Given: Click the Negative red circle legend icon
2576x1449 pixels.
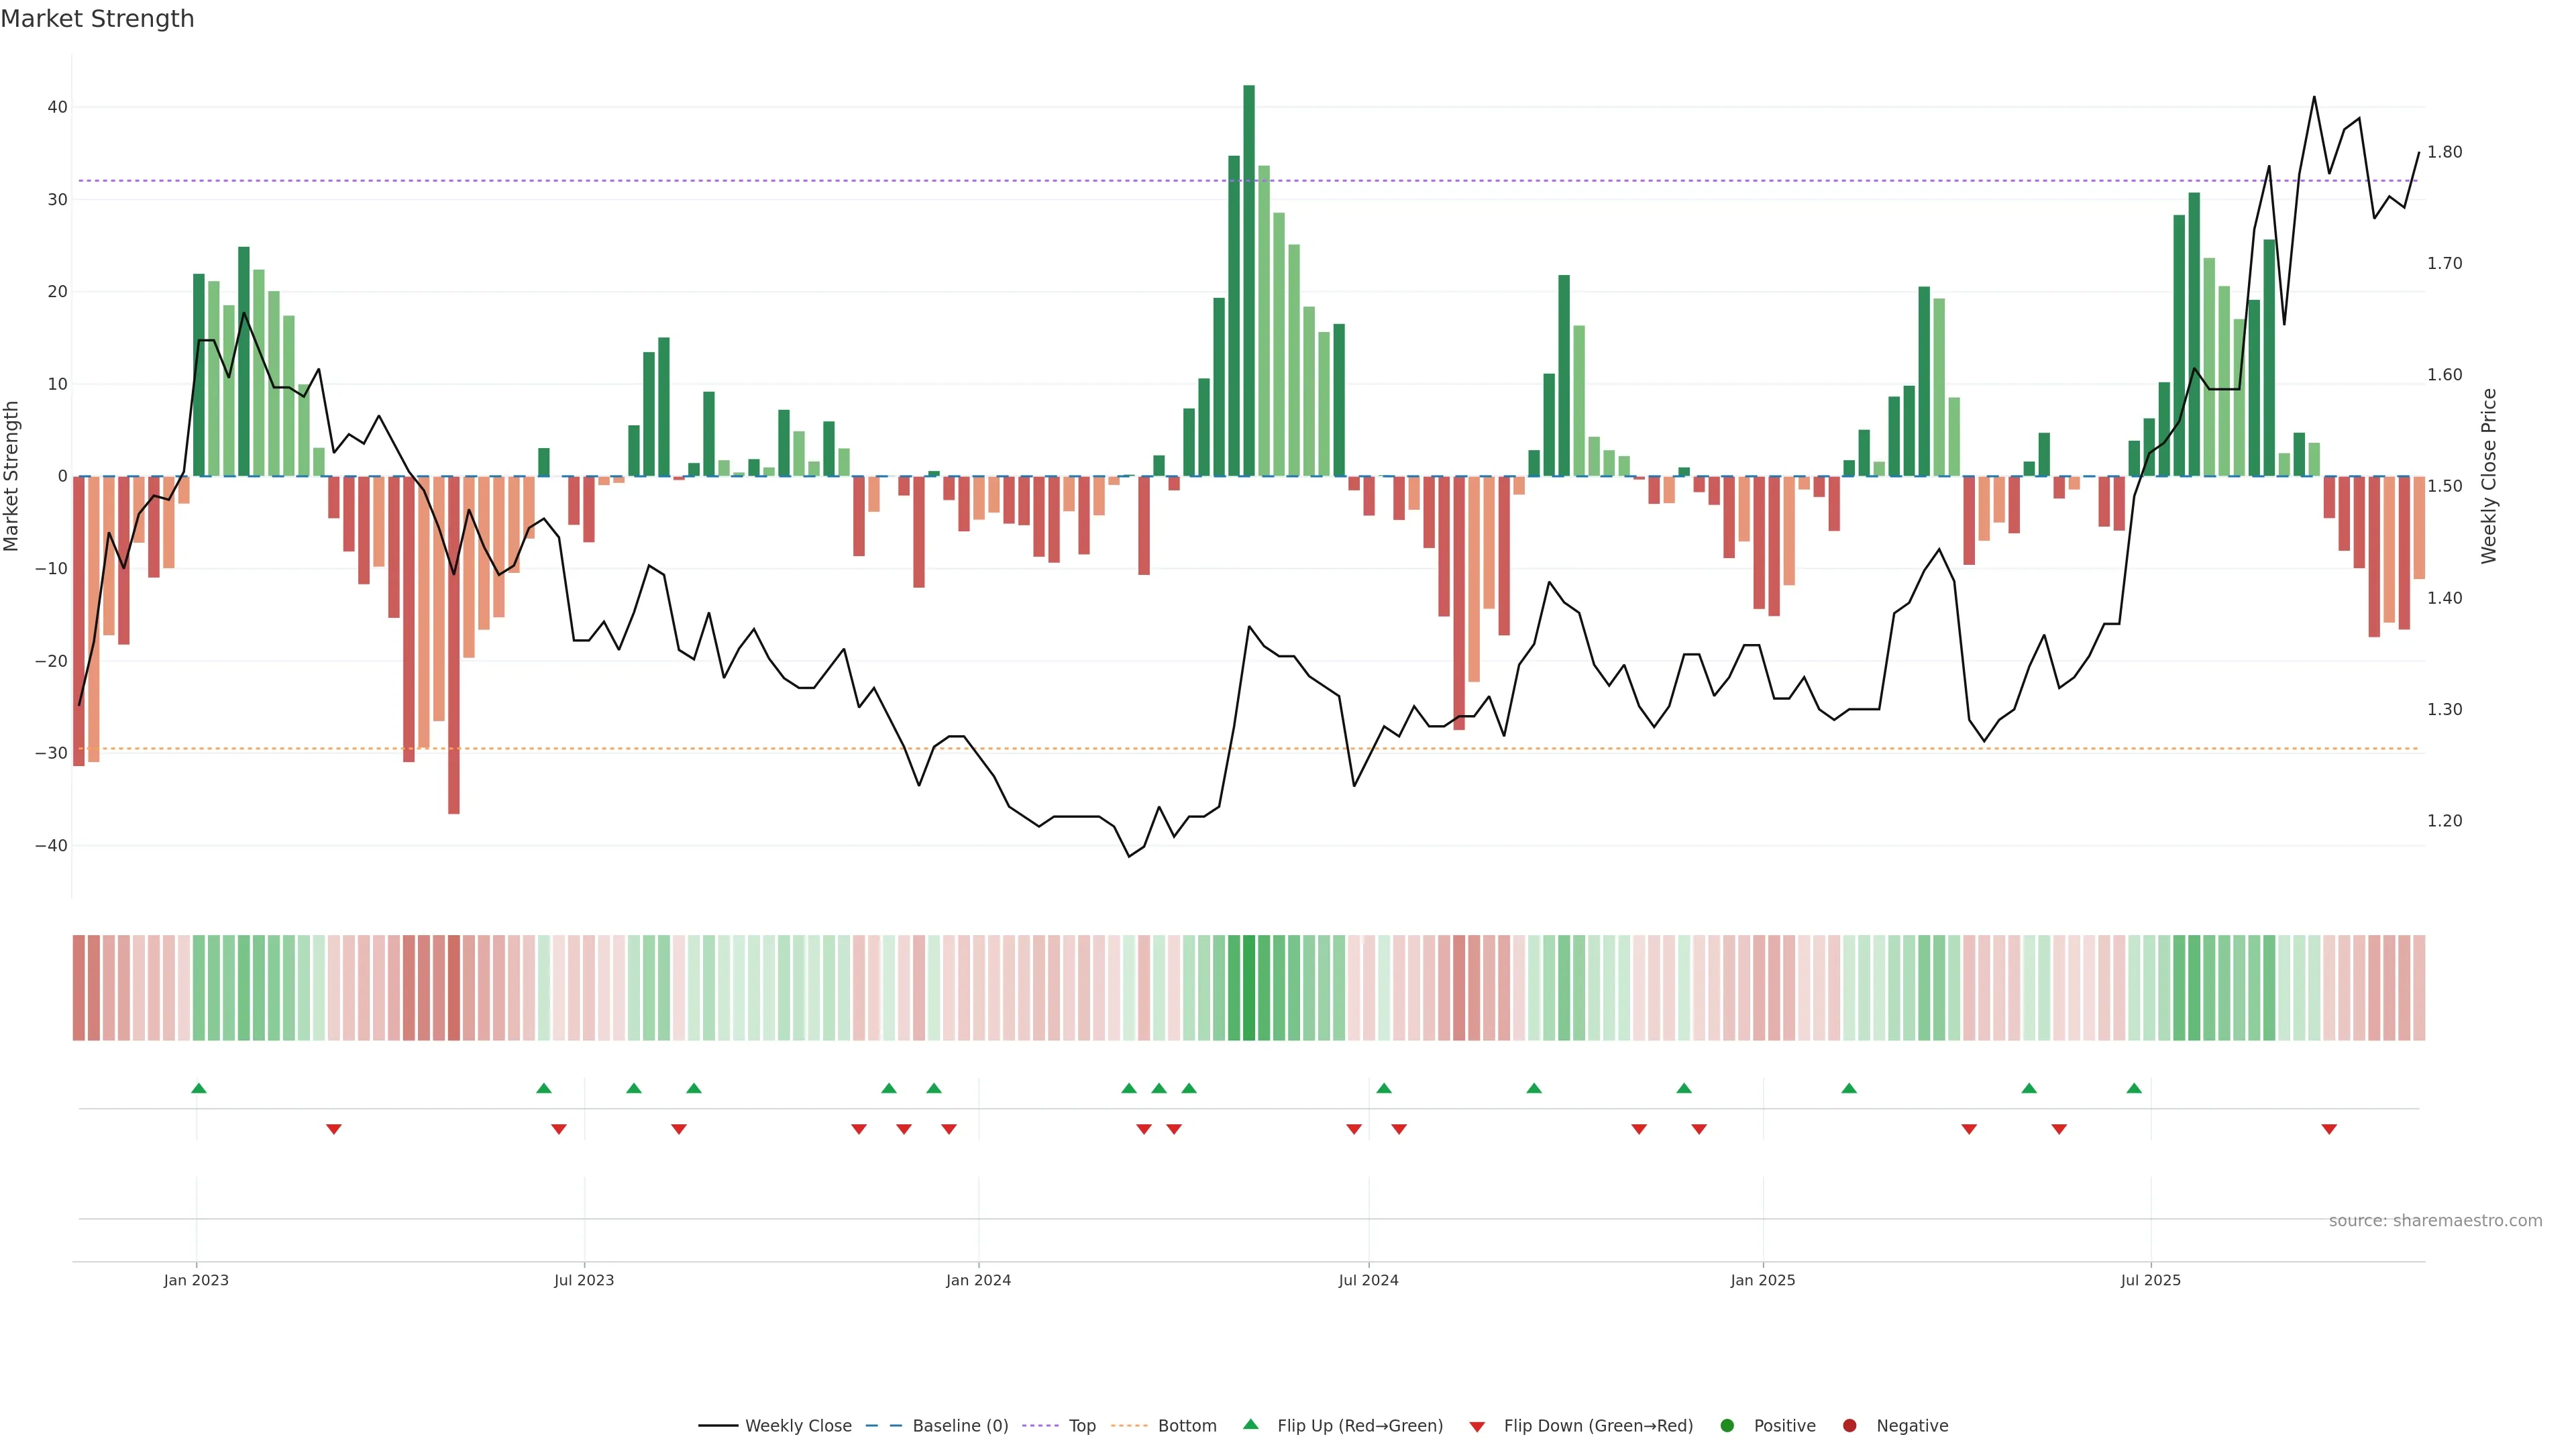Looking at the screenshot, I should pos(1849,1426).
